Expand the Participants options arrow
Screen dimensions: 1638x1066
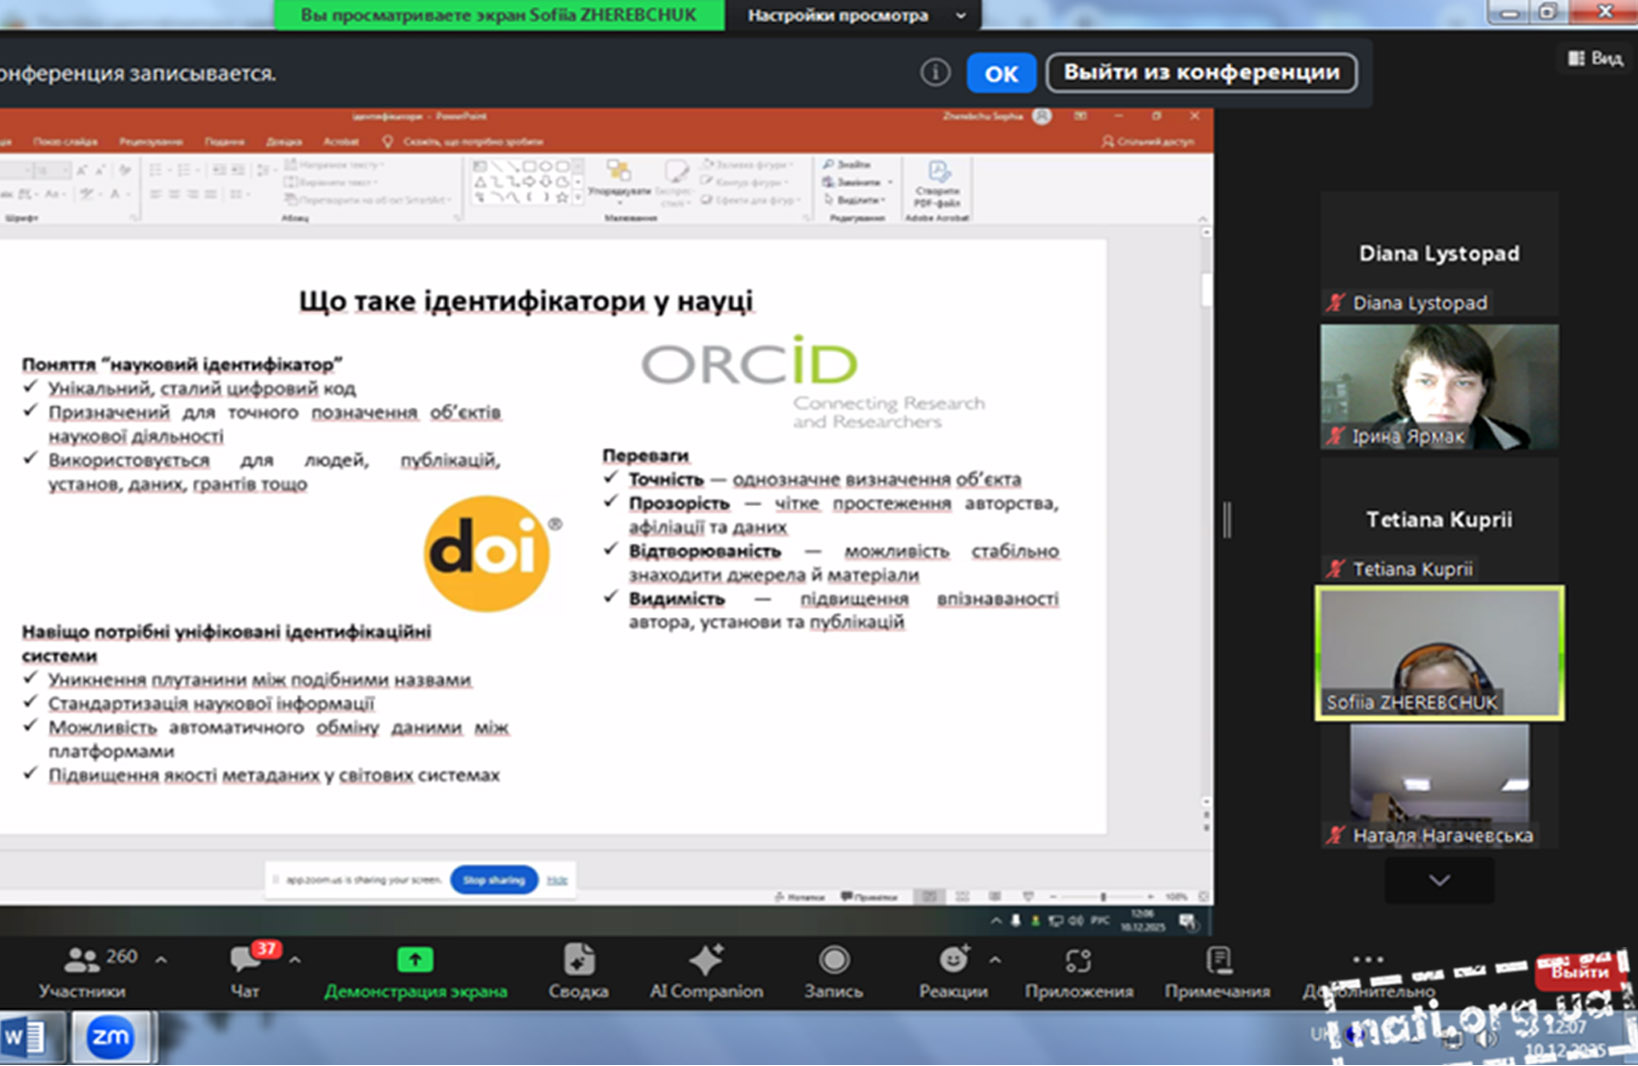coord(161,960)
